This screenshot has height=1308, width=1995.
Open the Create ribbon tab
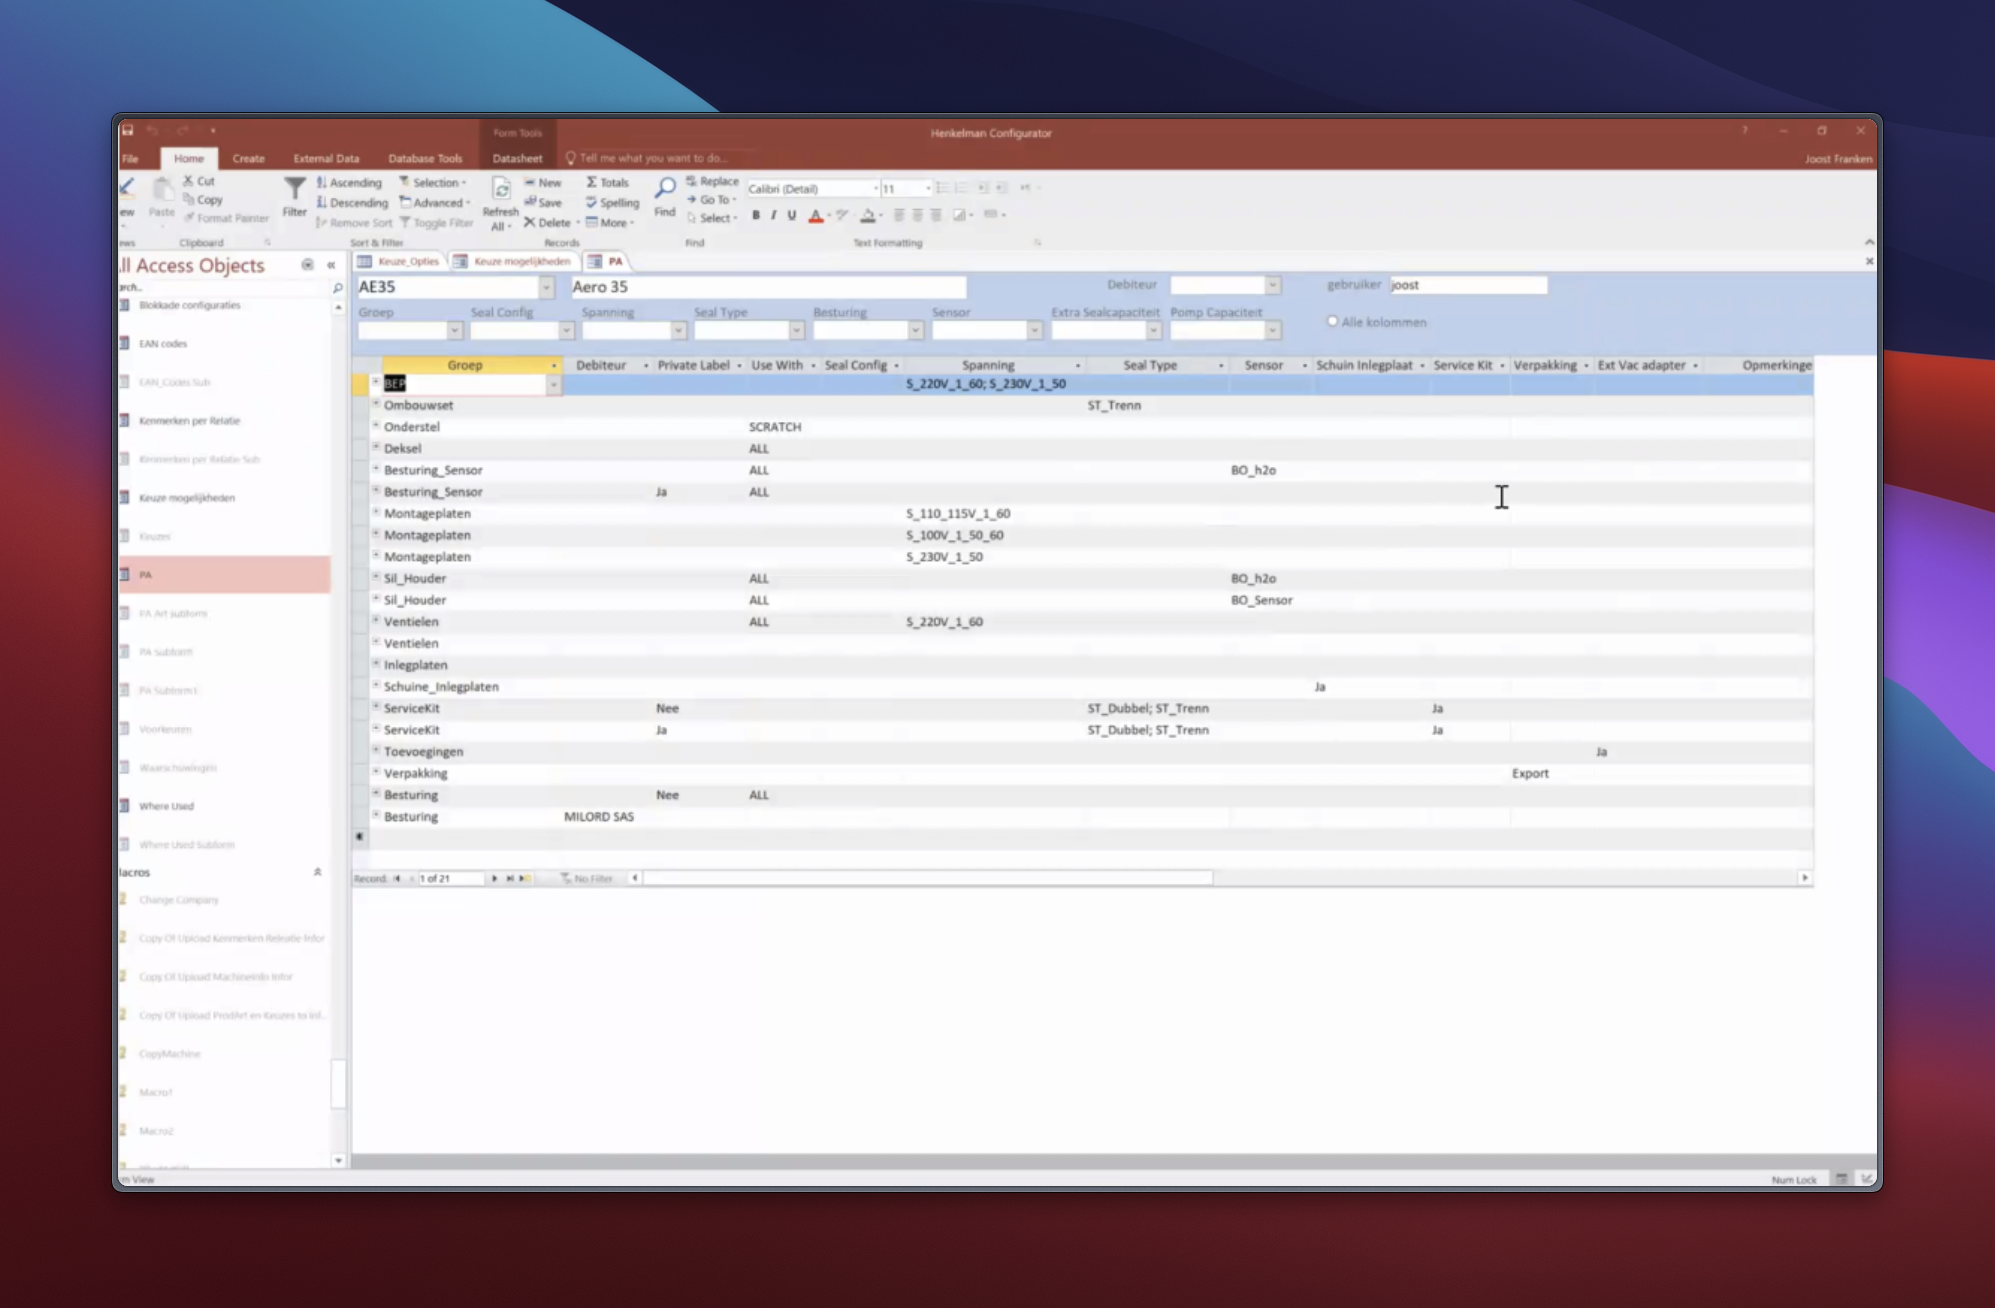click(x=248, y=158)
